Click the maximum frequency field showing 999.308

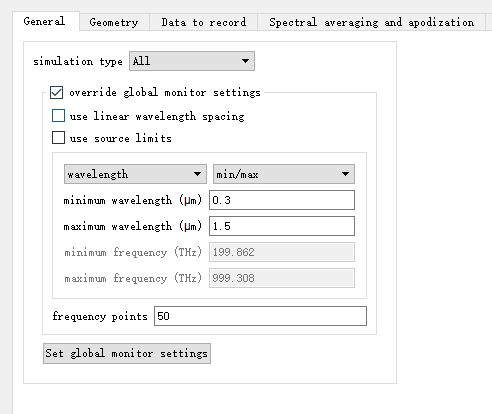click(x=282, y=278)
